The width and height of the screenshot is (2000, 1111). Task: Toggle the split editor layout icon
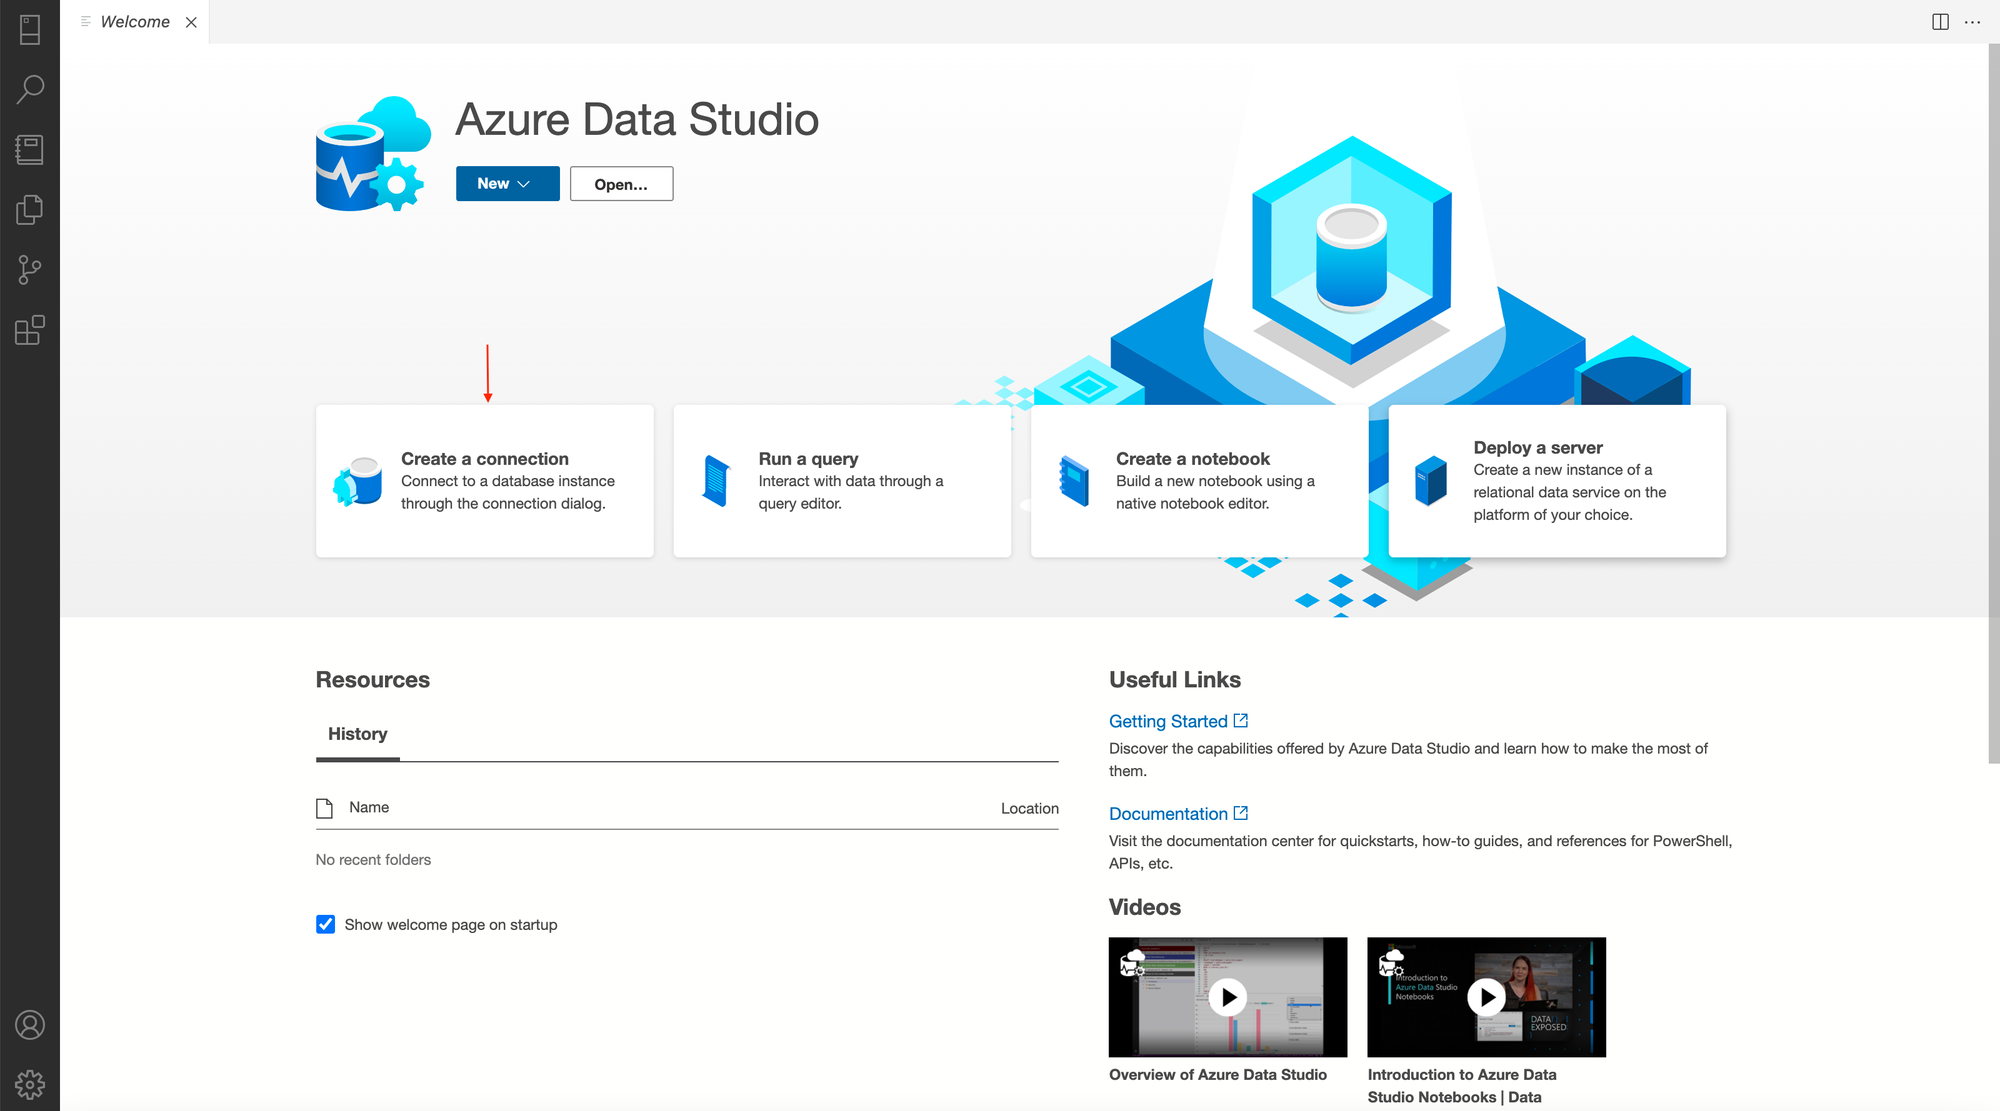click(x=1939, y=21)
